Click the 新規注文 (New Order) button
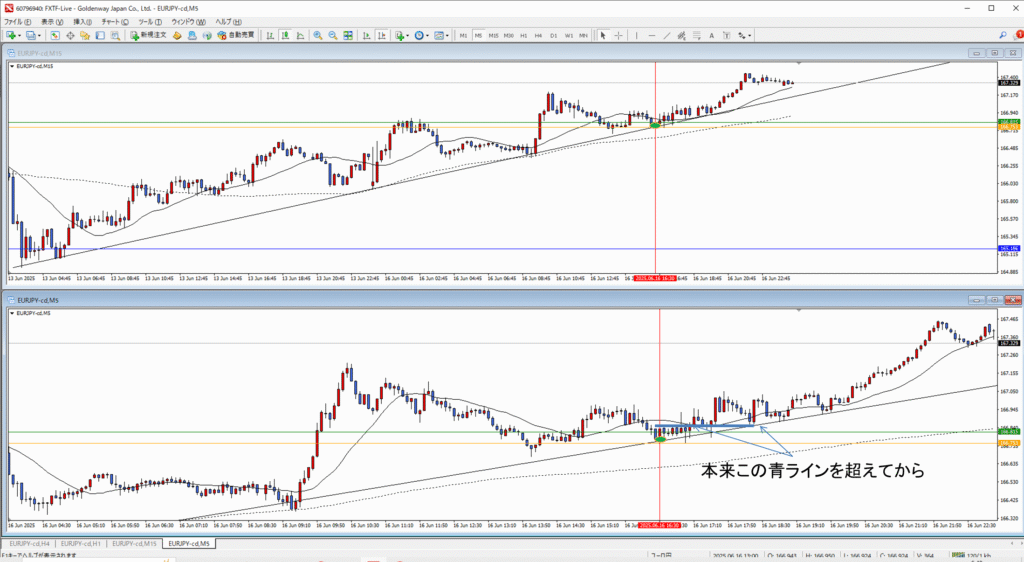The image size is (1024, 562). [x=148, y=35]
